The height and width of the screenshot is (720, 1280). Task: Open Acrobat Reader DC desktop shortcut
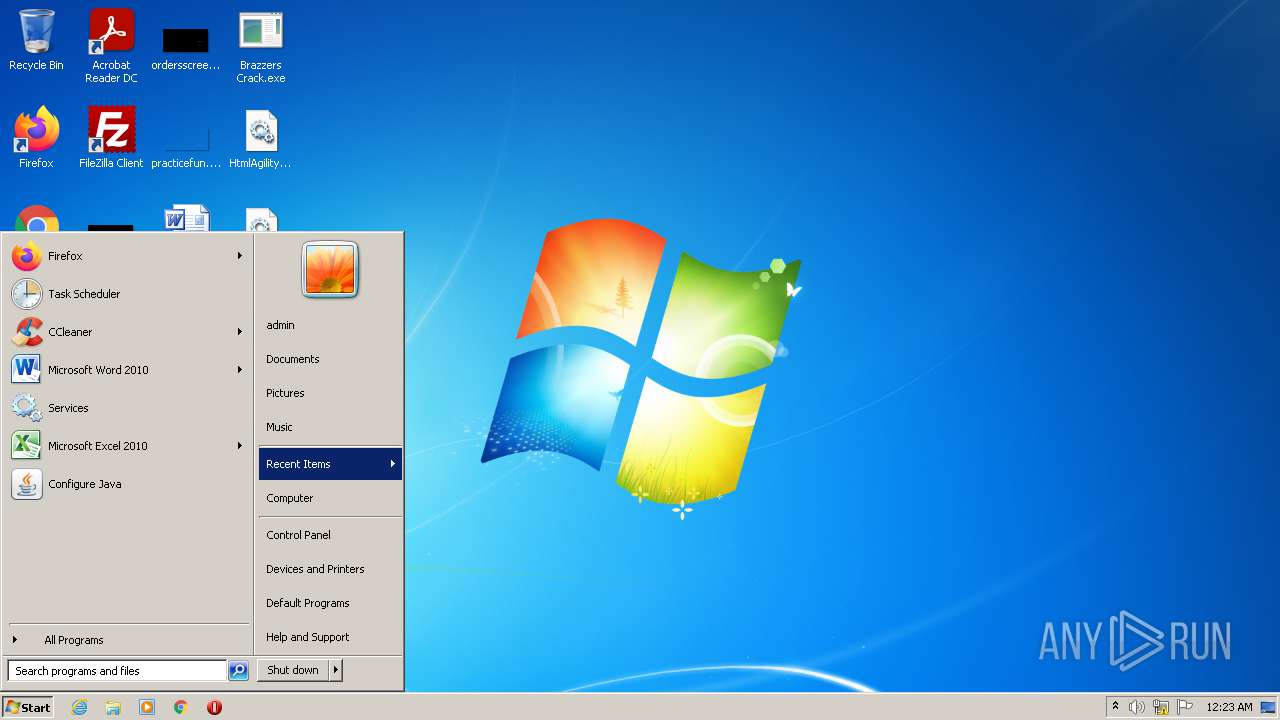click(x=111, y=46)
